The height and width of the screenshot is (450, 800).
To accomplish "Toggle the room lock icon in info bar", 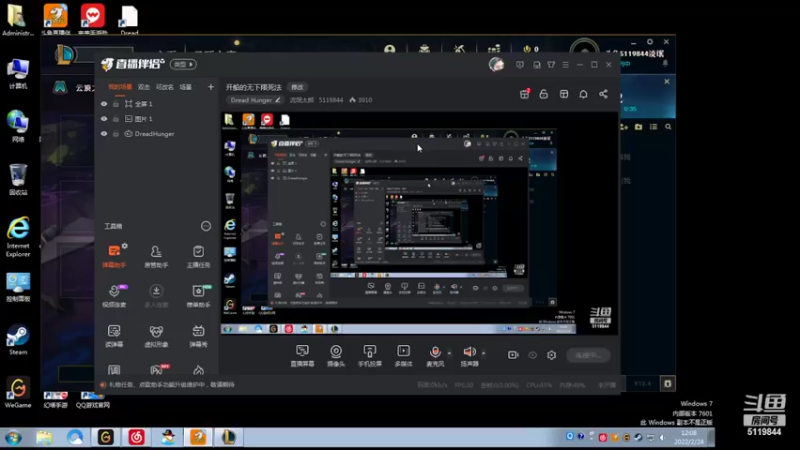I will (x=544, y=94).
